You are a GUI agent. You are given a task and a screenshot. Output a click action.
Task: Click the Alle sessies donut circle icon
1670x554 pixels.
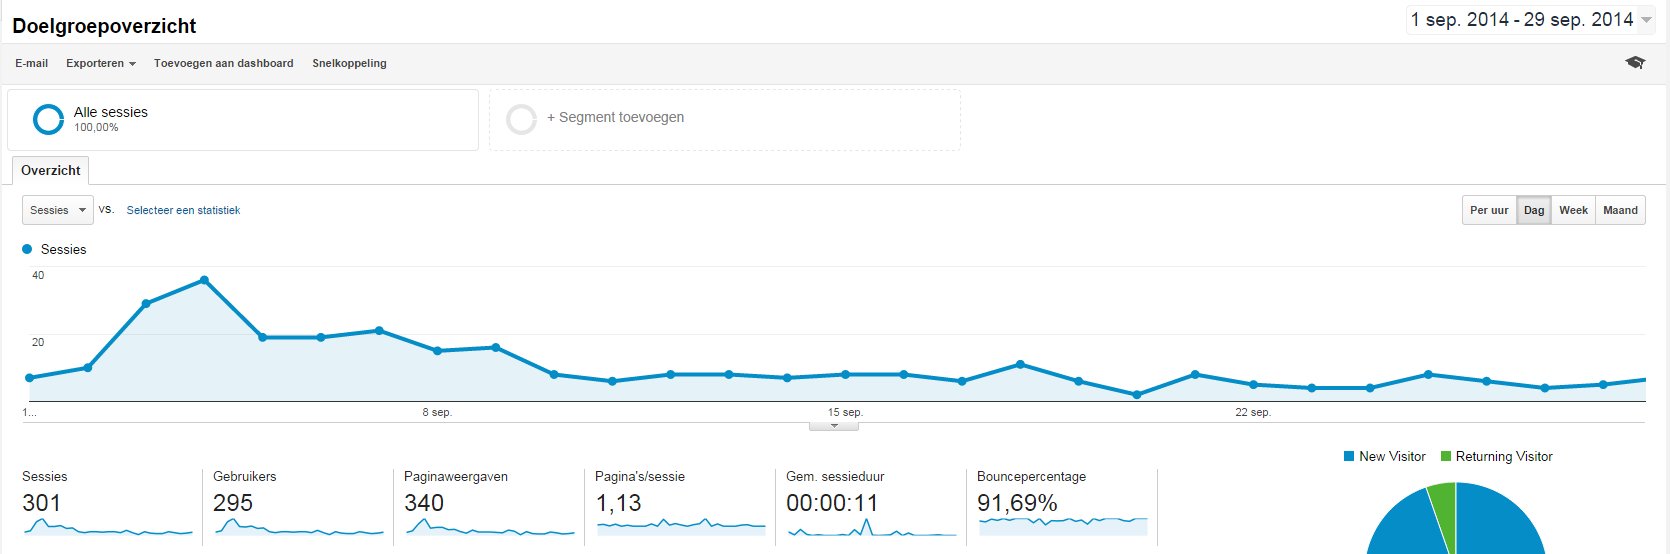pos(48,119)
